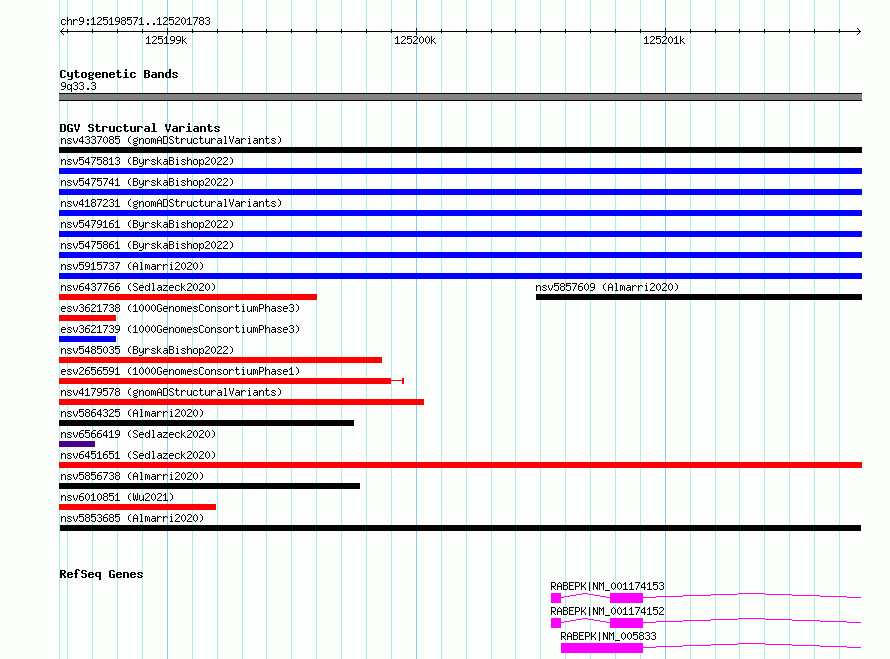The width and height of the screenshot is (890, 659).
Task: Click the nsv4187231 gnomAD variant label
Action: tap(171, 203)
